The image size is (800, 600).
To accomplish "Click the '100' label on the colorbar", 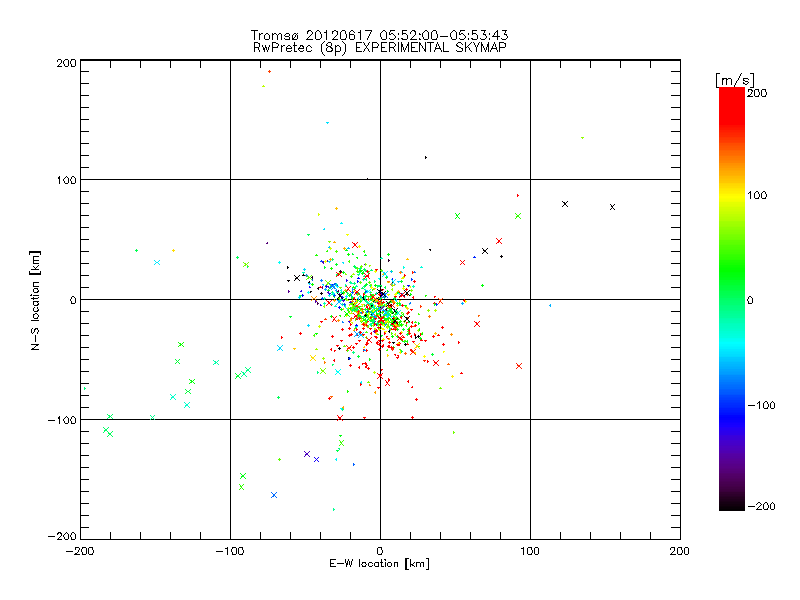I will click(757, 195).
